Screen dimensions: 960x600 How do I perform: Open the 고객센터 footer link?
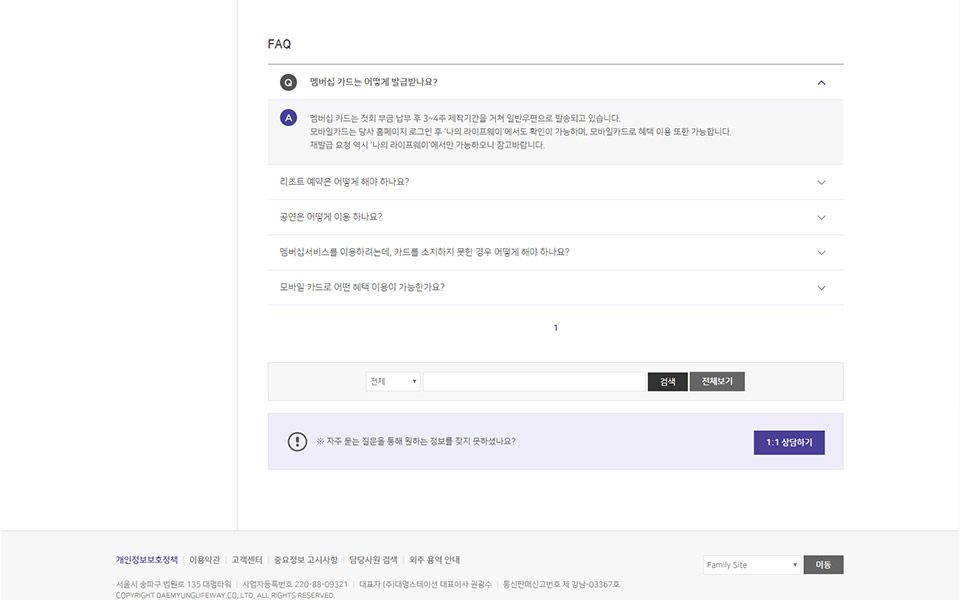[x=247, y=560]
